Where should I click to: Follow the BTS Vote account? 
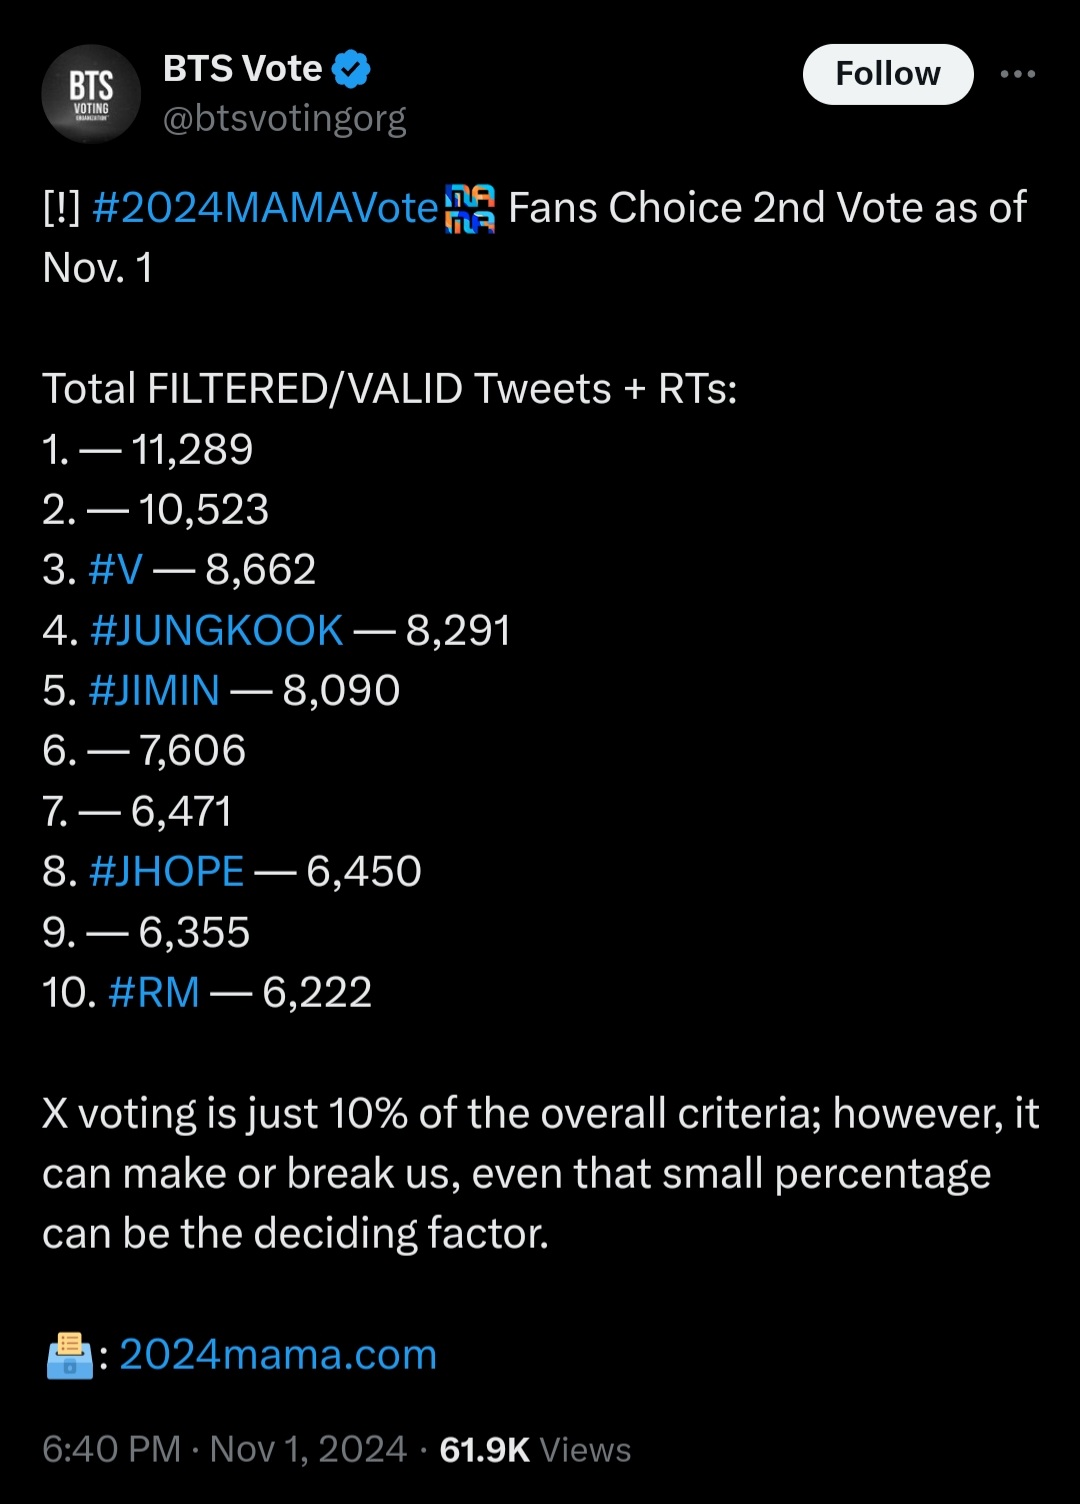click(887, 74)
